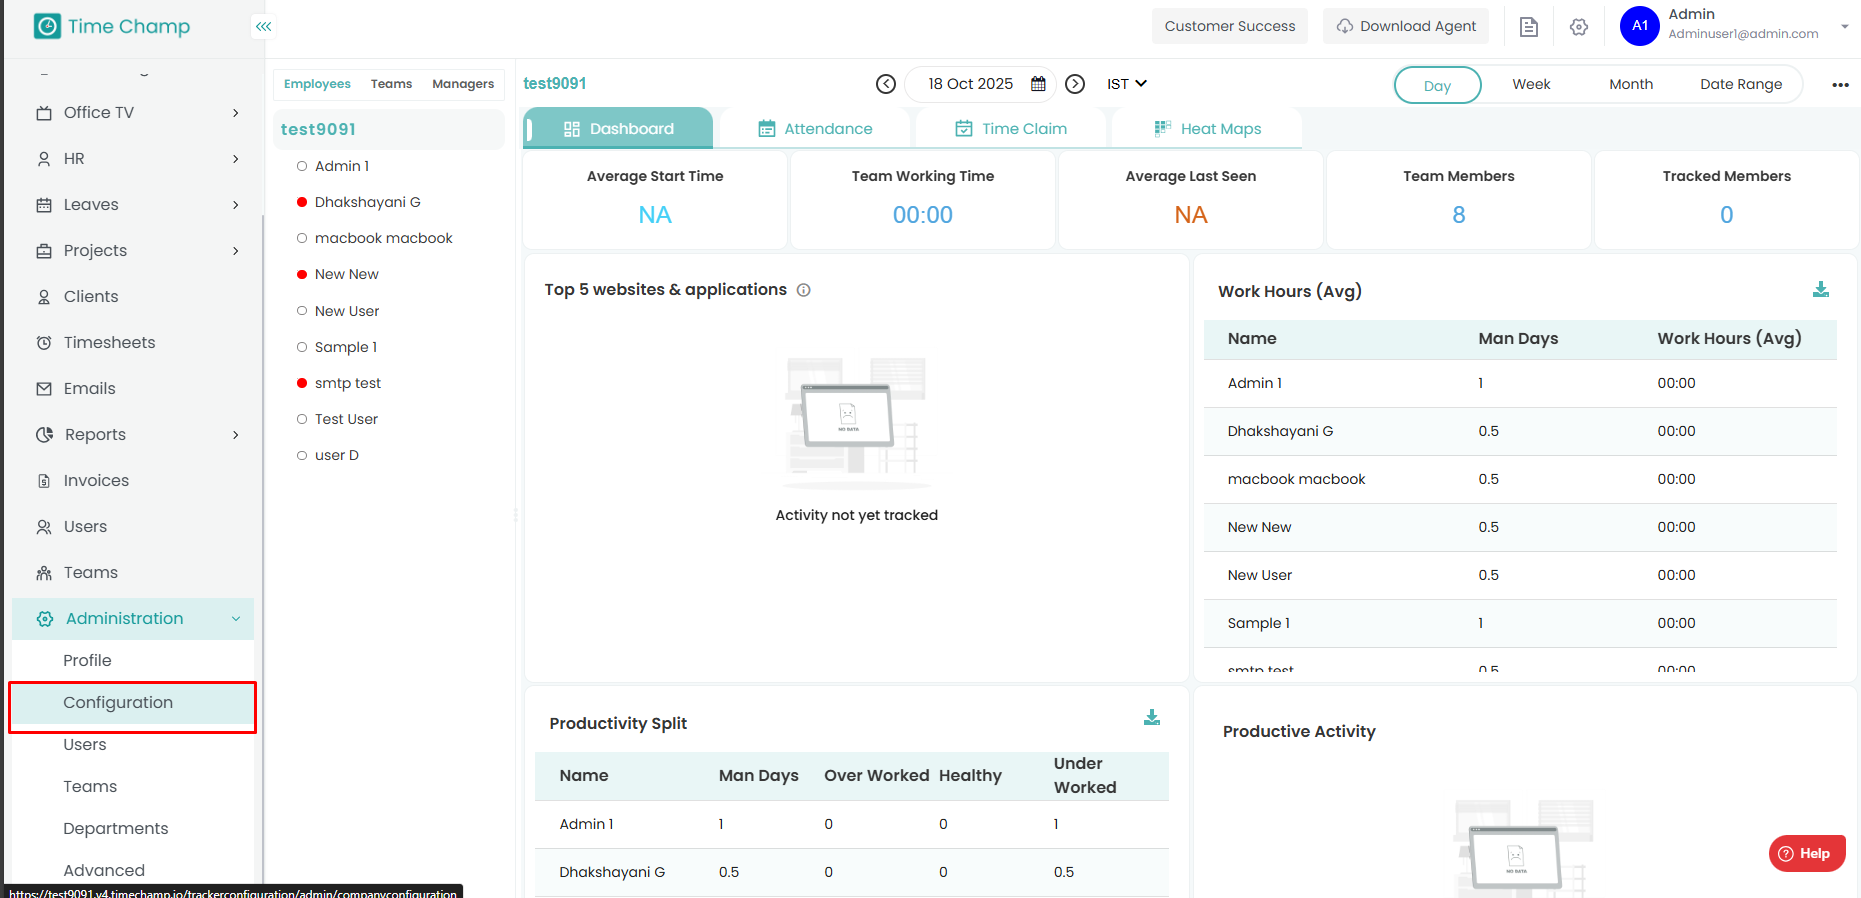1861x898 pixels.
Task: Click the Customer Success button
Action: (x=1230, y=26)
